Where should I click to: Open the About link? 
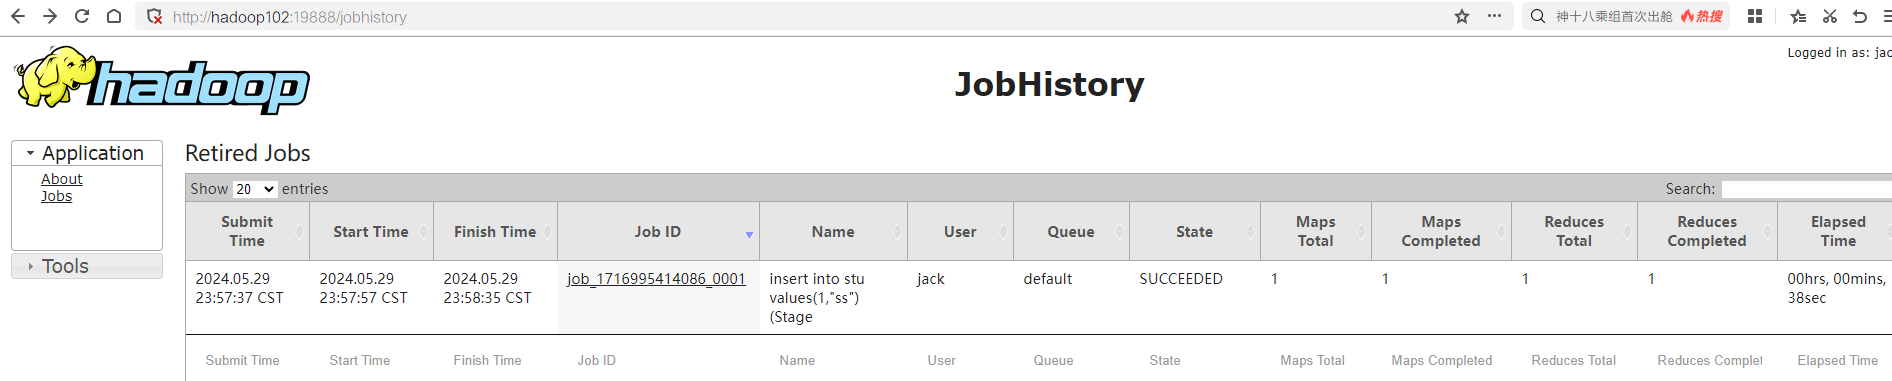click(62, 179)
